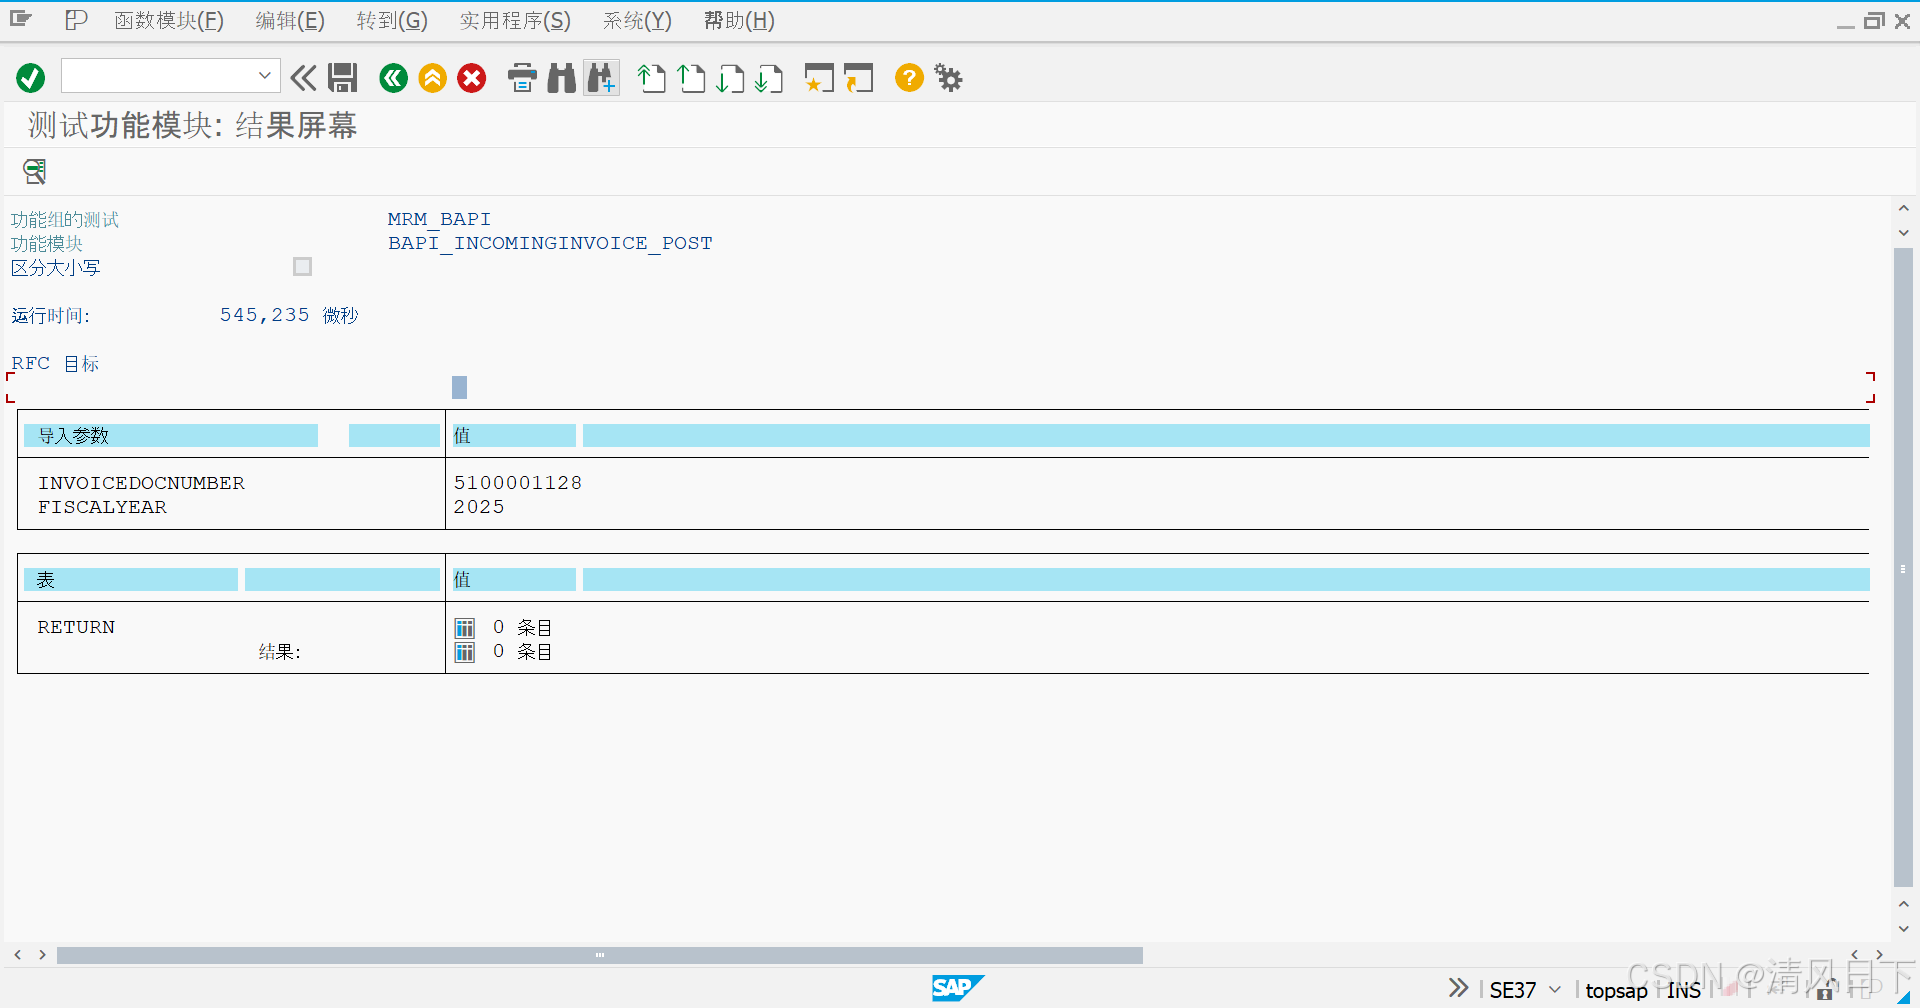Viewport: 1920px width, 1008px height.
Task: Open Help with the question mark icon
Action: coord(908,77)
